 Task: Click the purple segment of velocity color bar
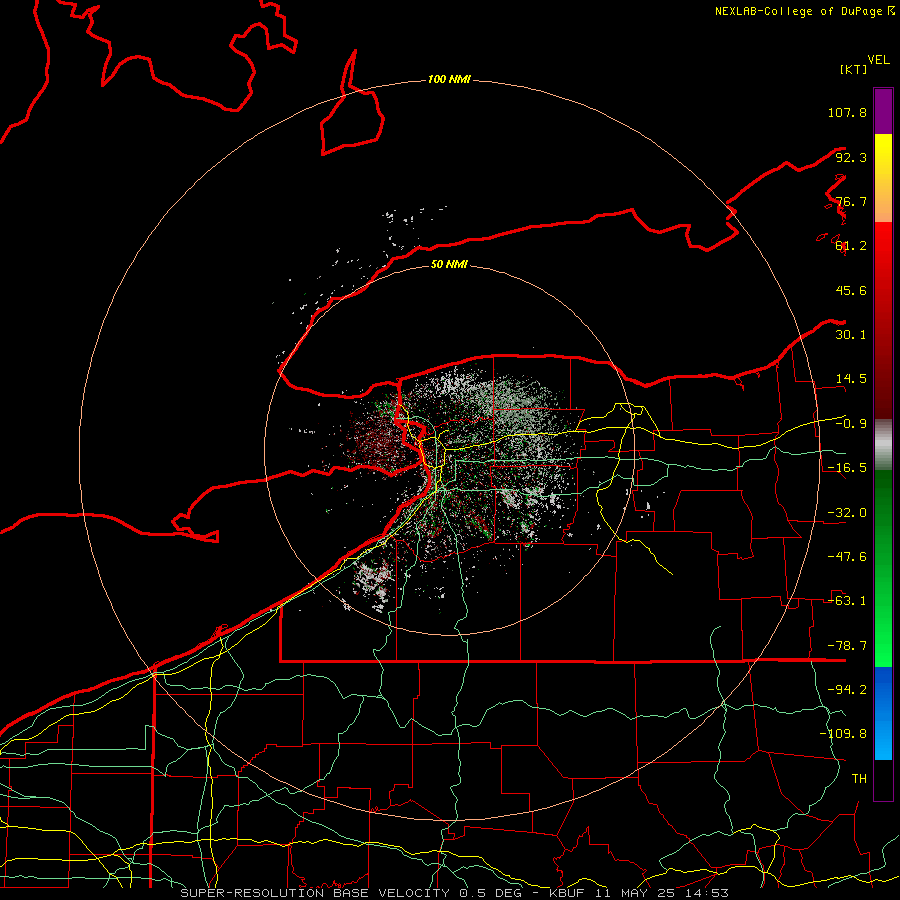pos(883,111)
